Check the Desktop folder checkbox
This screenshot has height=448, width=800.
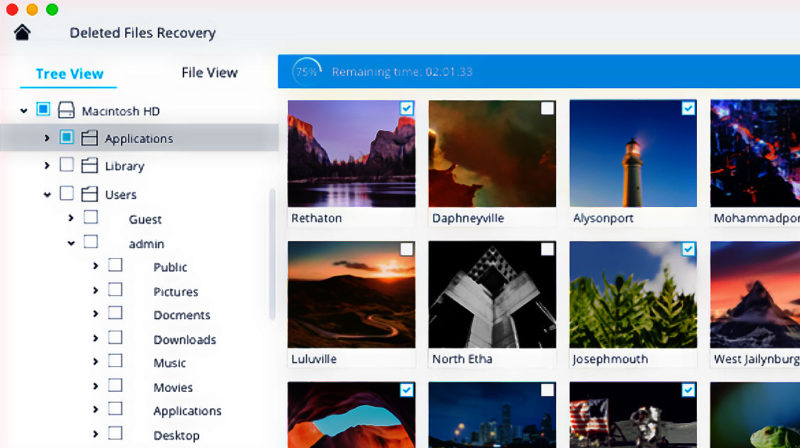(115, 433)
